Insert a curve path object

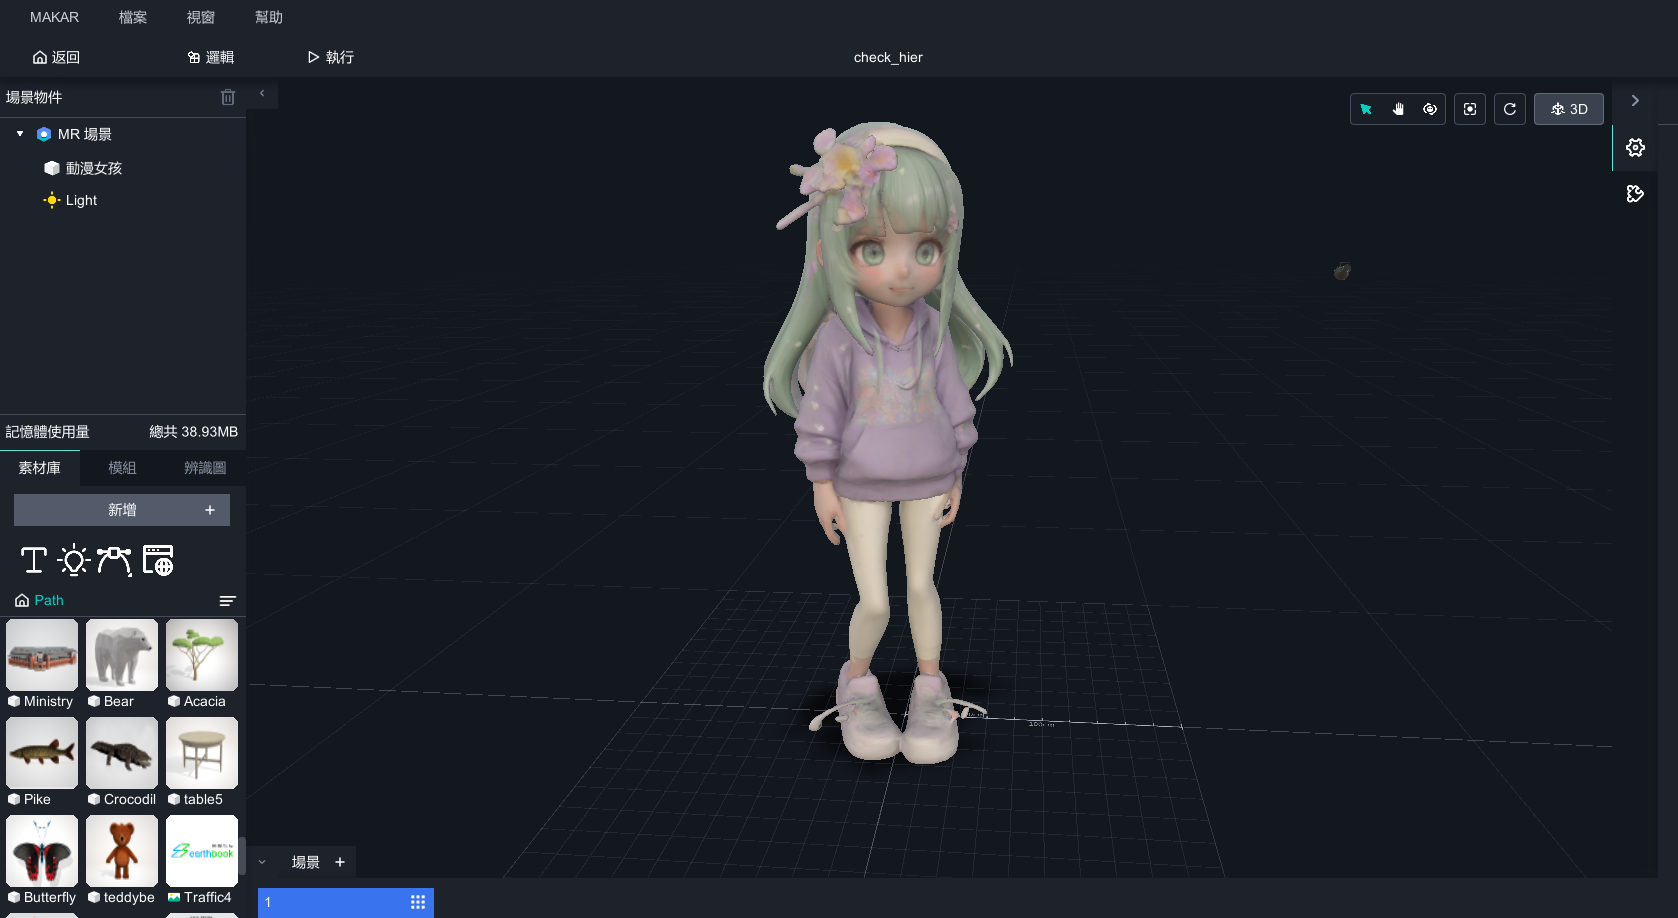pos(114,560)
